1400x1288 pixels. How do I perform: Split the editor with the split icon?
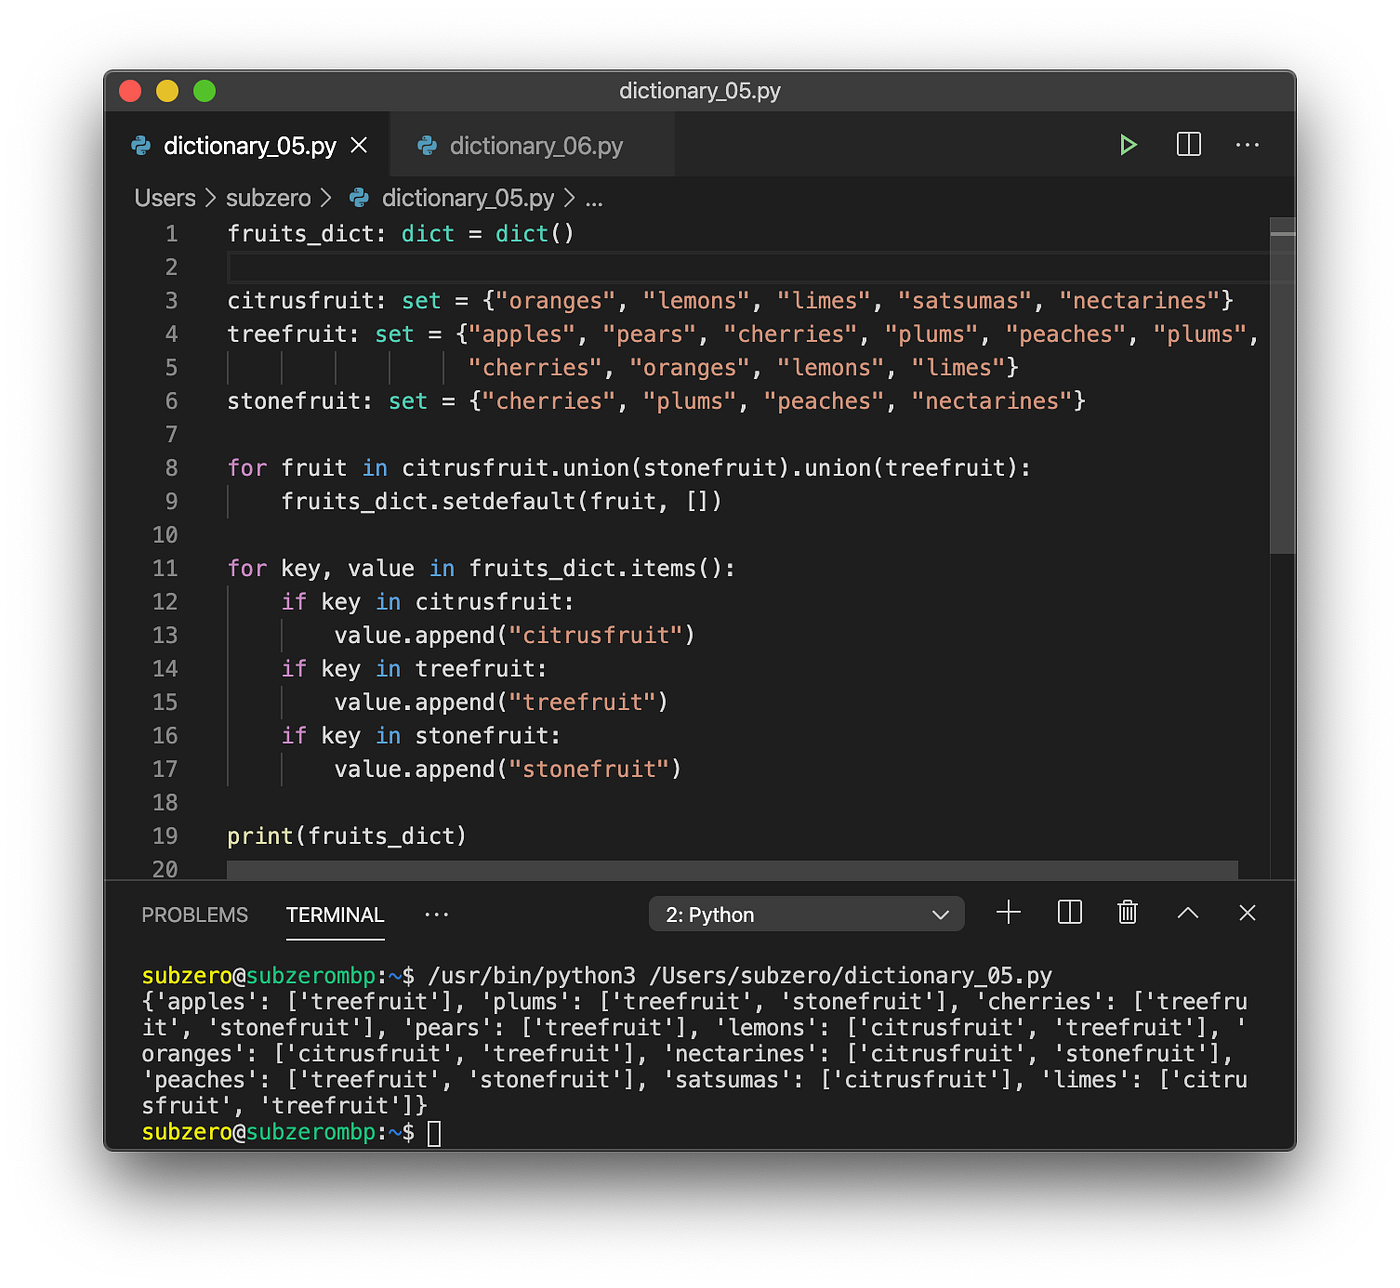pos(1188,145)
